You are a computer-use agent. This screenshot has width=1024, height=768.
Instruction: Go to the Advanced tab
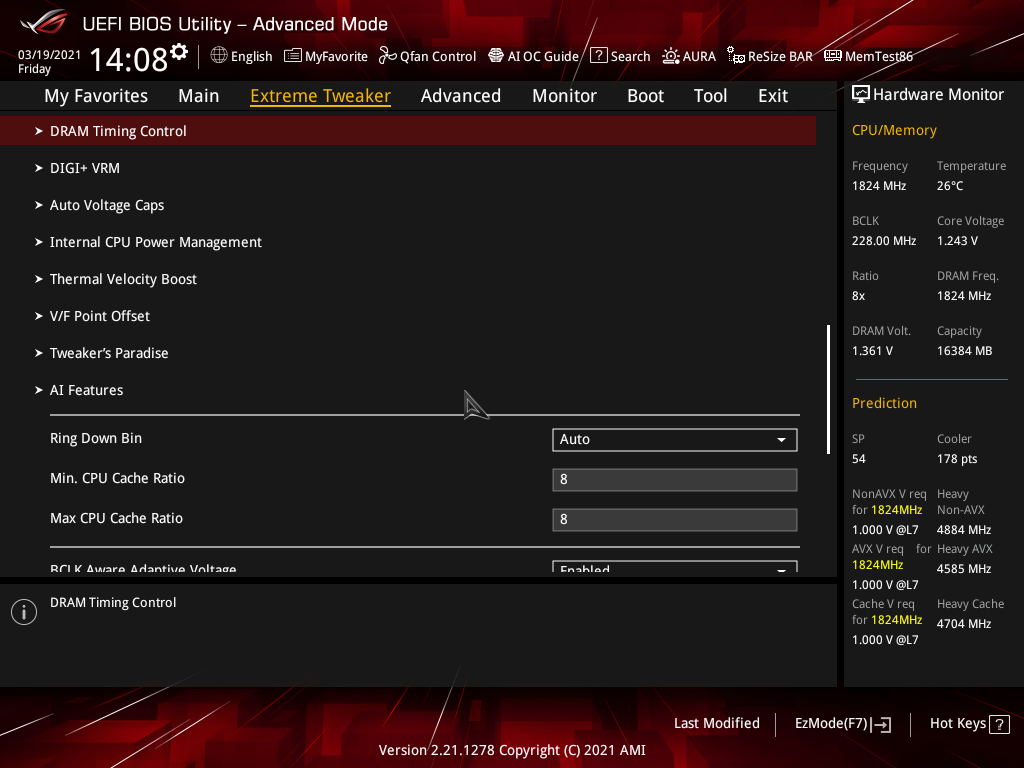point(461,96)
